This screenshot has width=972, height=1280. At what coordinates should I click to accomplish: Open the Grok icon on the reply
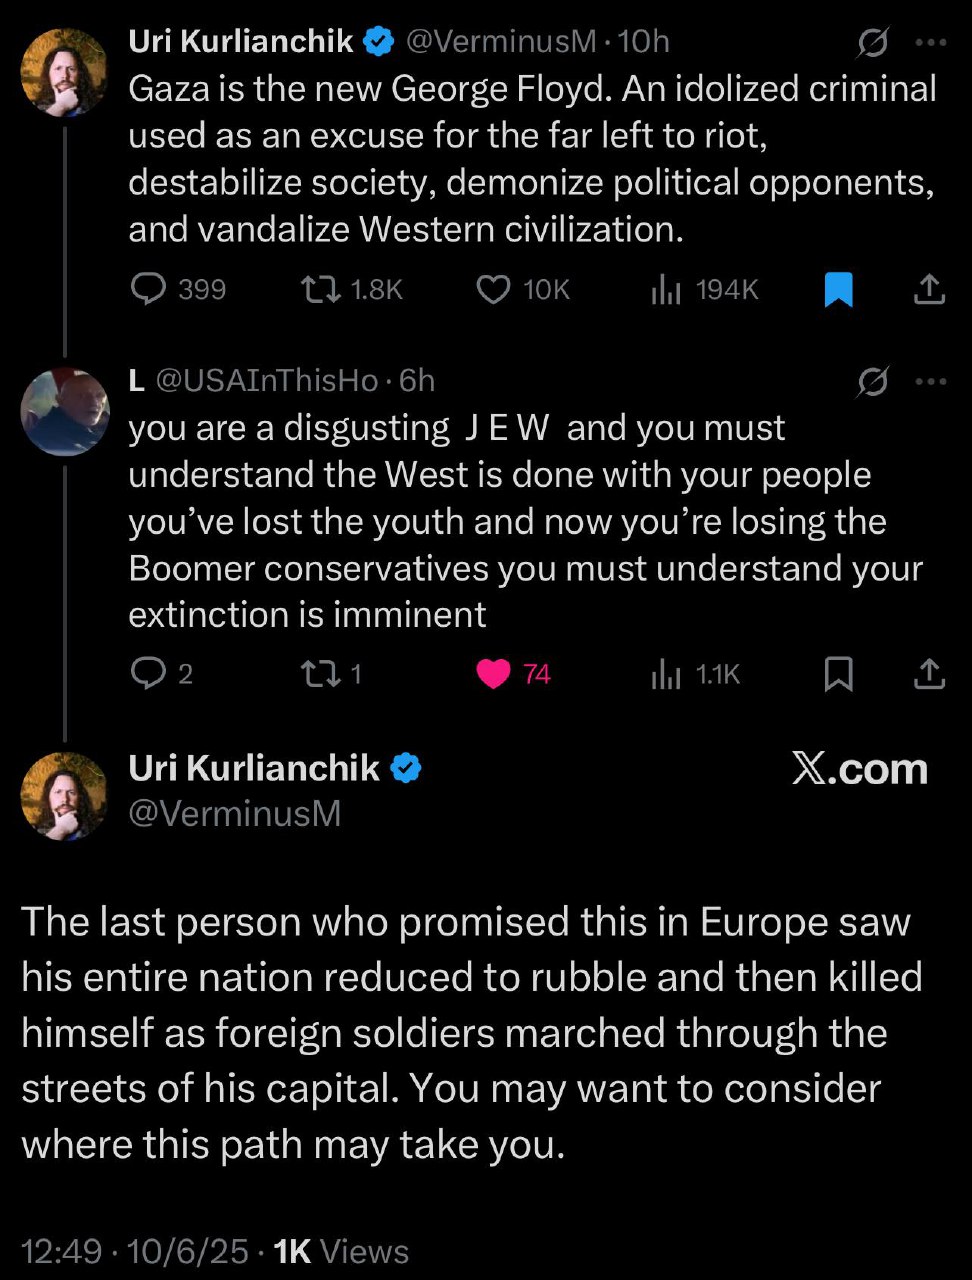tap(872, 381)
